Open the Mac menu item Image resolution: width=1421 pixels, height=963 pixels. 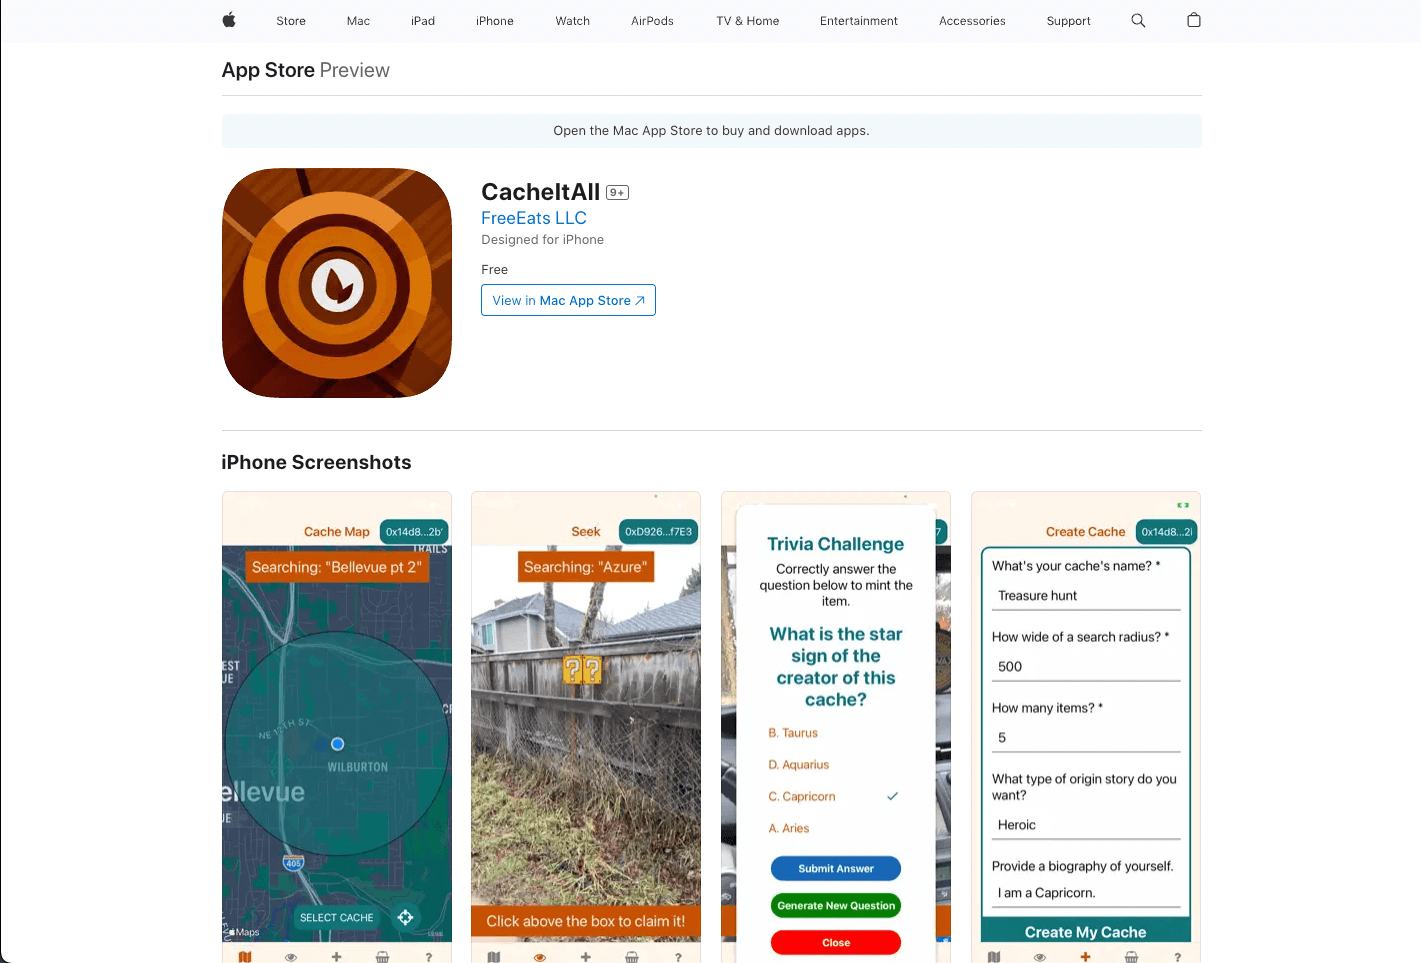pos(358,21)
